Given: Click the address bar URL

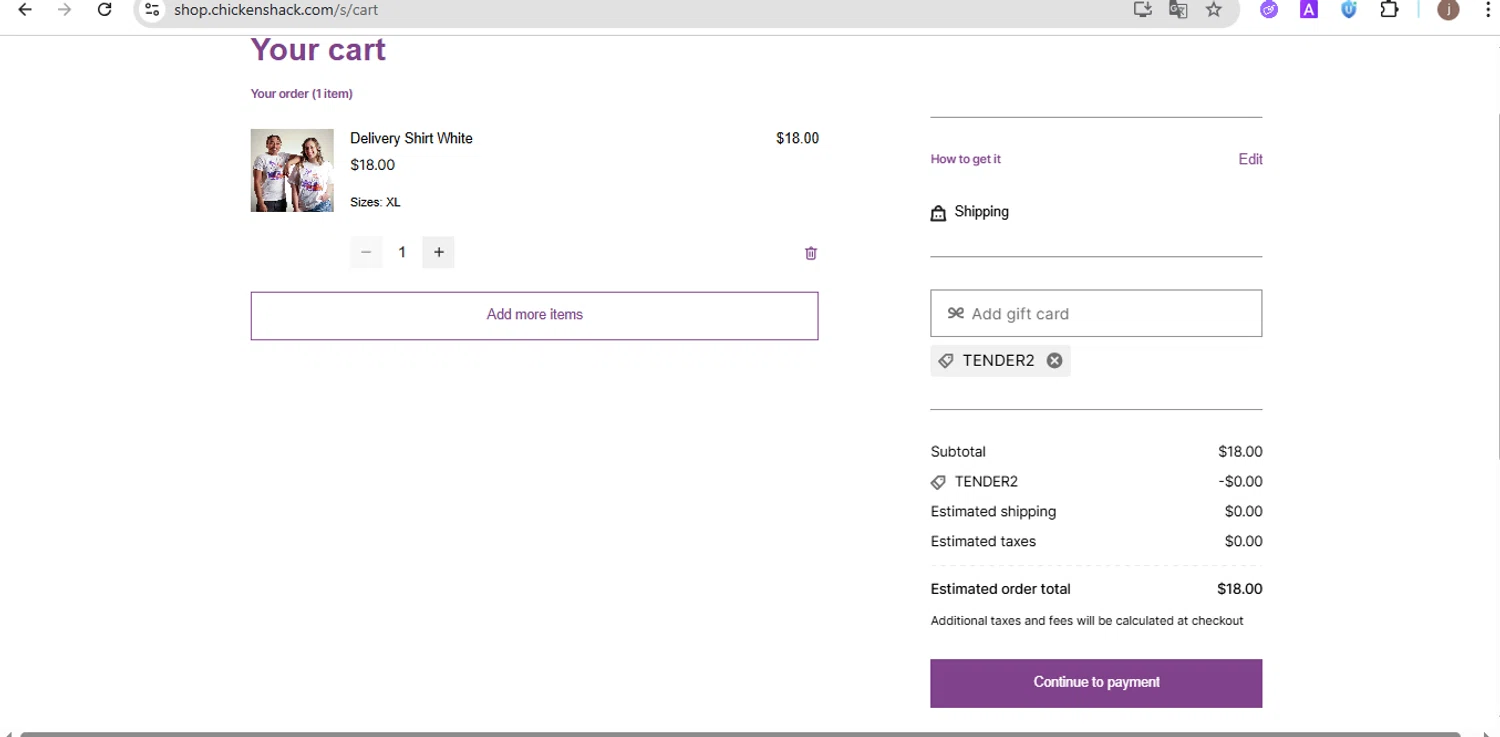Looking at the screenshot, I should pos(276,10).
